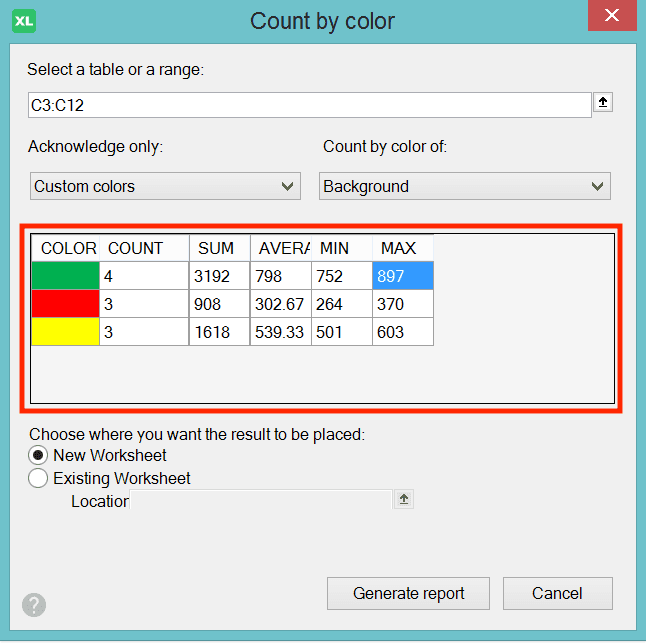Click the red color swatch row

[66, 304]
